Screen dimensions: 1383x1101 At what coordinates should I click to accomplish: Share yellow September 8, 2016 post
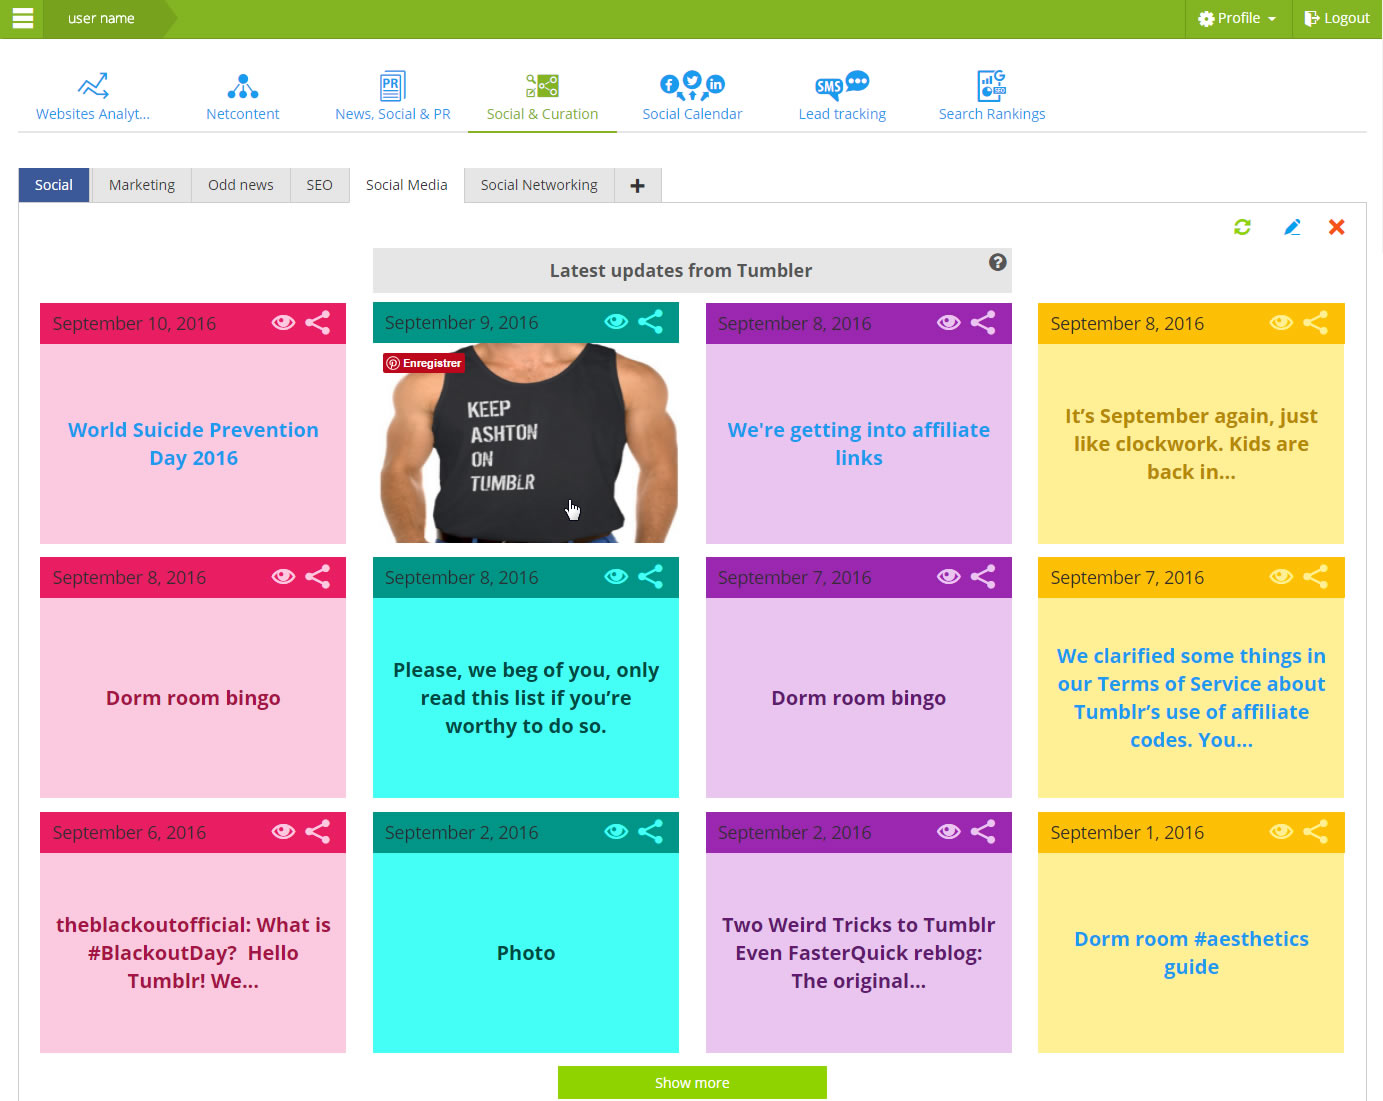[1316, 323]
